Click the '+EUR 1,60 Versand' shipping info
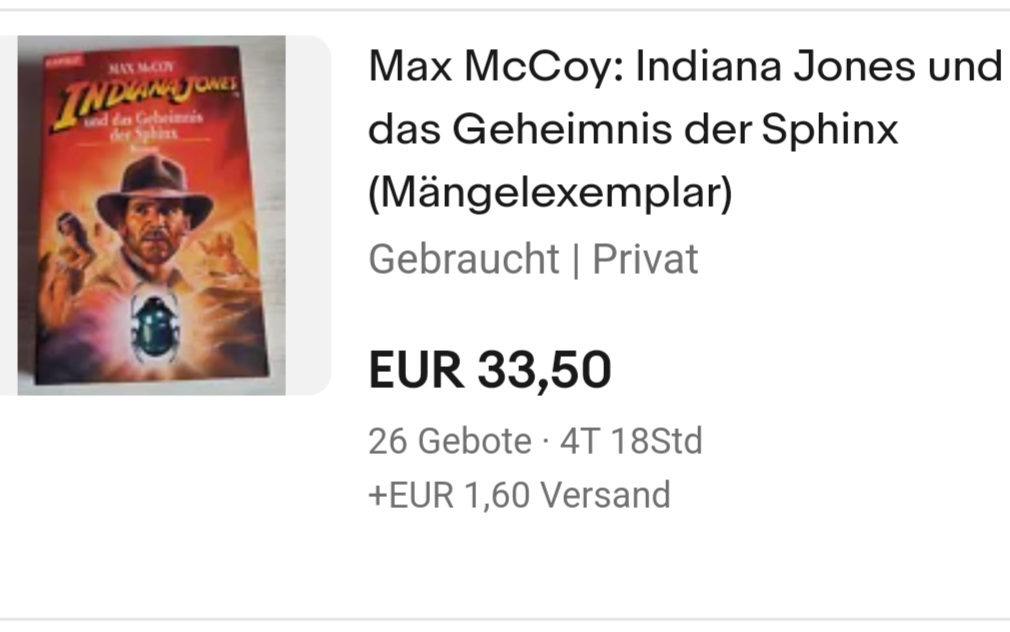This screenshot has height=632, width=1010. (x=519, y=495)
